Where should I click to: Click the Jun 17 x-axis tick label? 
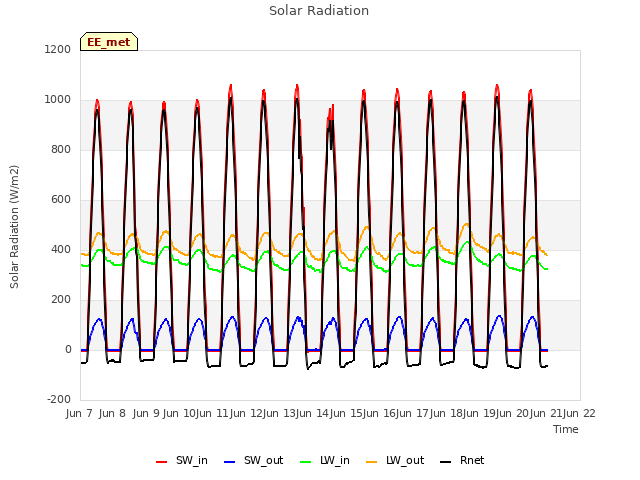pos(412,413)
